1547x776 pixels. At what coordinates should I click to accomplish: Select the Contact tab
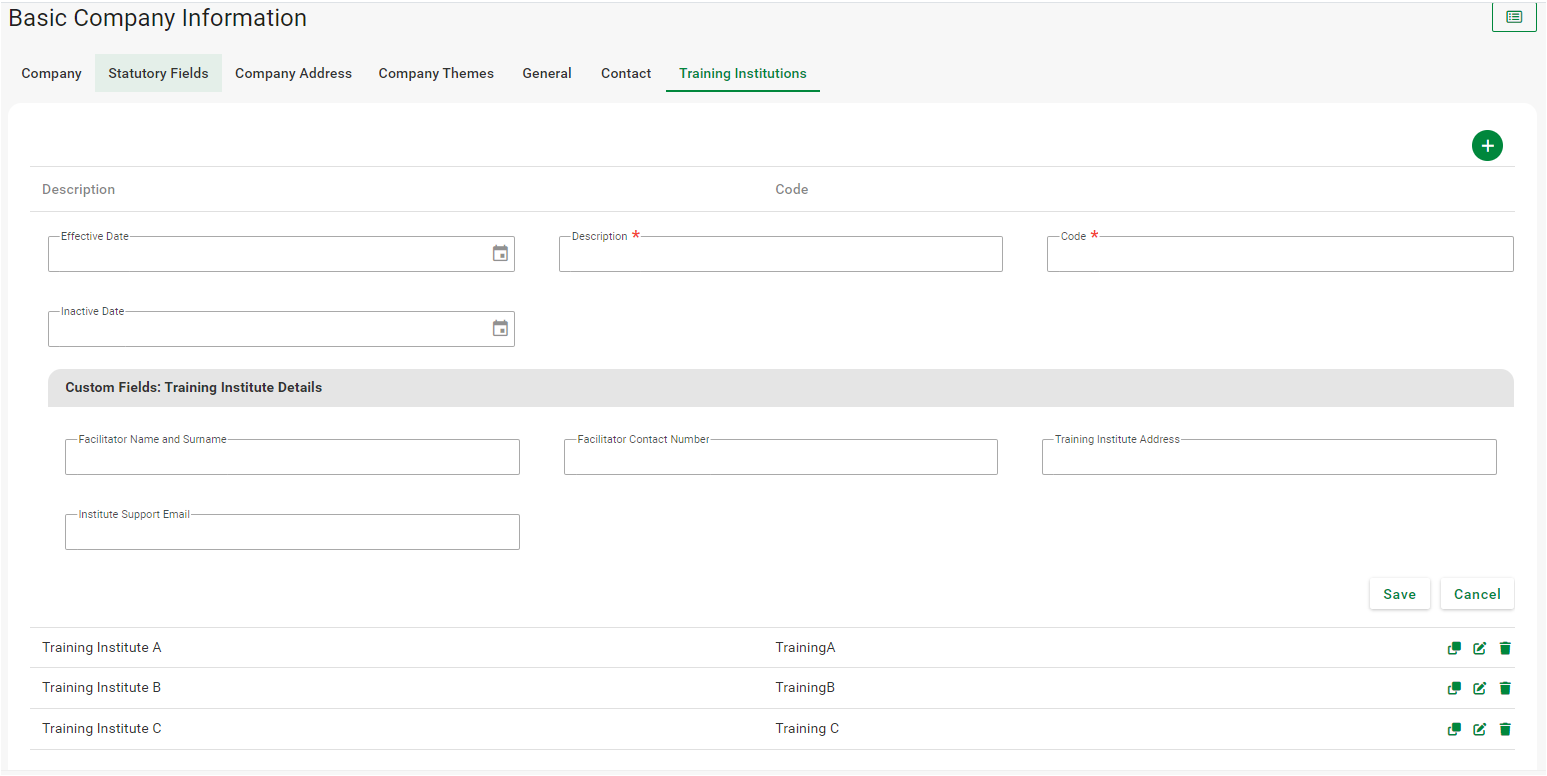[x=626, y=73]
